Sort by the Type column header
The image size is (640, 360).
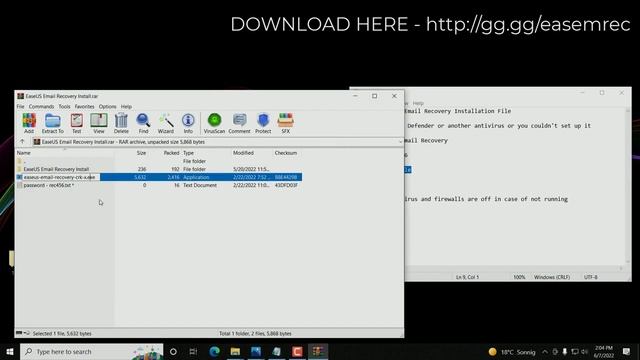[x=189, y=153]
